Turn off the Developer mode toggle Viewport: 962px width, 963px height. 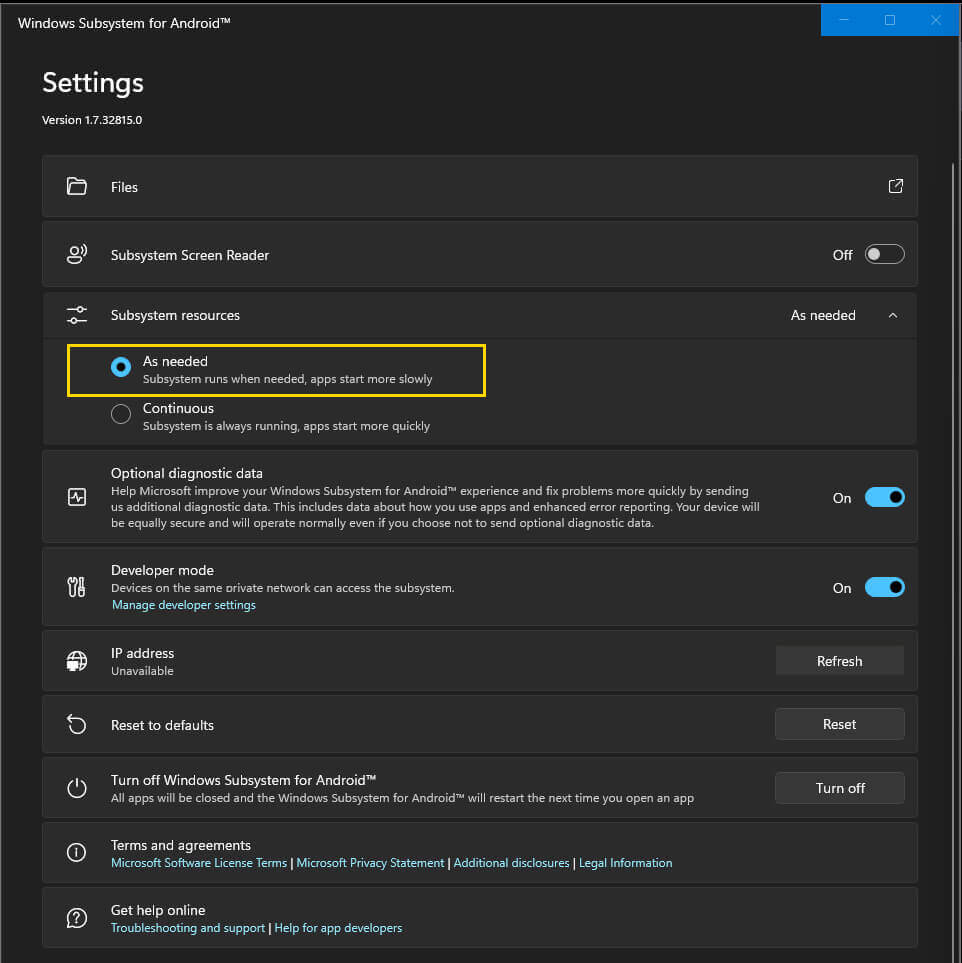pyautogui.click(x=884, y=587)
